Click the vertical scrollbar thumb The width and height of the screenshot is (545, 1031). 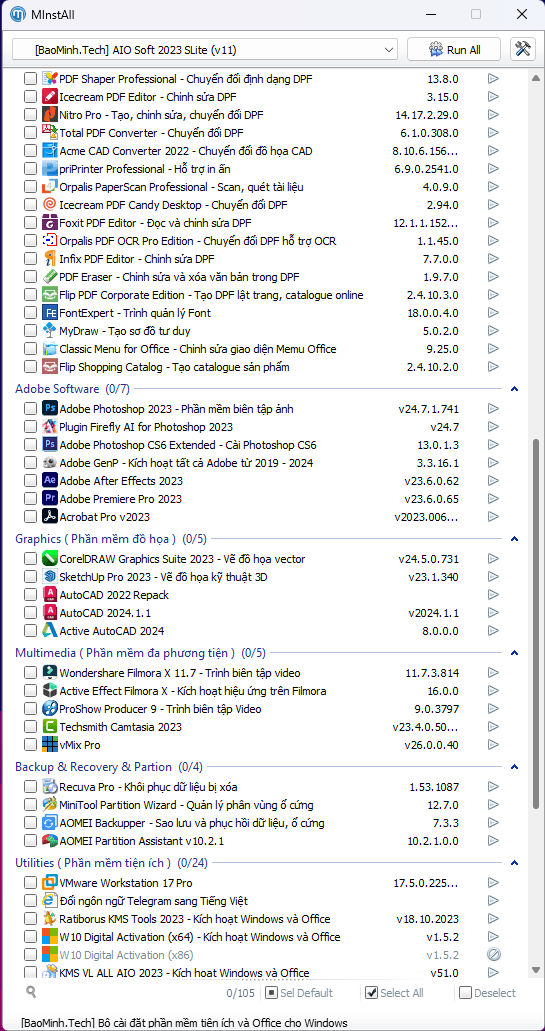536,625
